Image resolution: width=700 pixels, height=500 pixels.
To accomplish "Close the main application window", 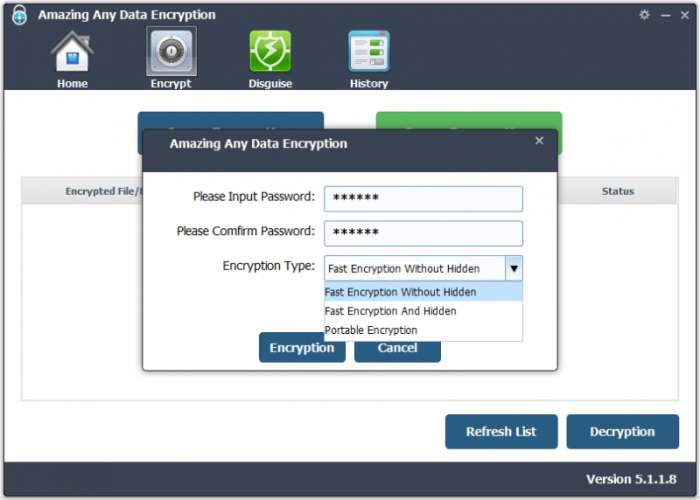I will pyautogui.click(x=685, y=15).
